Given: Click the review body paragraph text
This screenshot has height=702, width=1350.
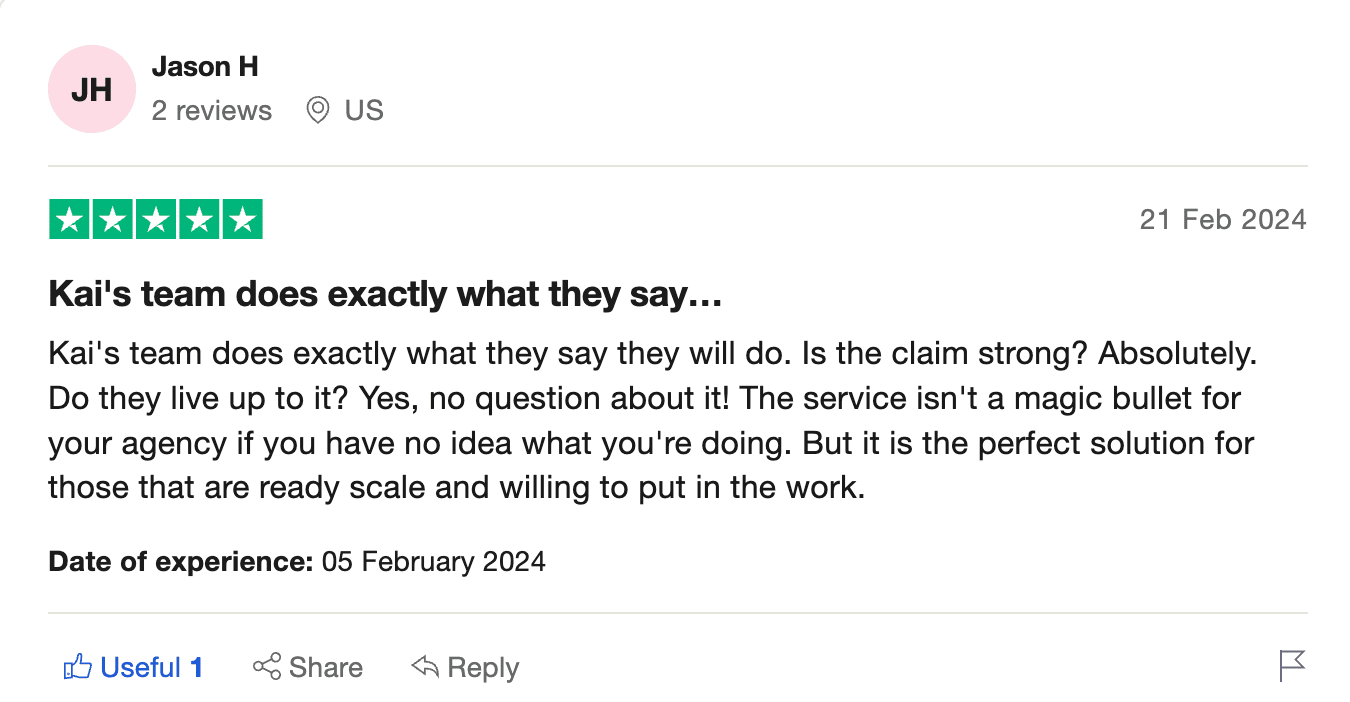Looking at the screenshot, I should tap(650, 420).
